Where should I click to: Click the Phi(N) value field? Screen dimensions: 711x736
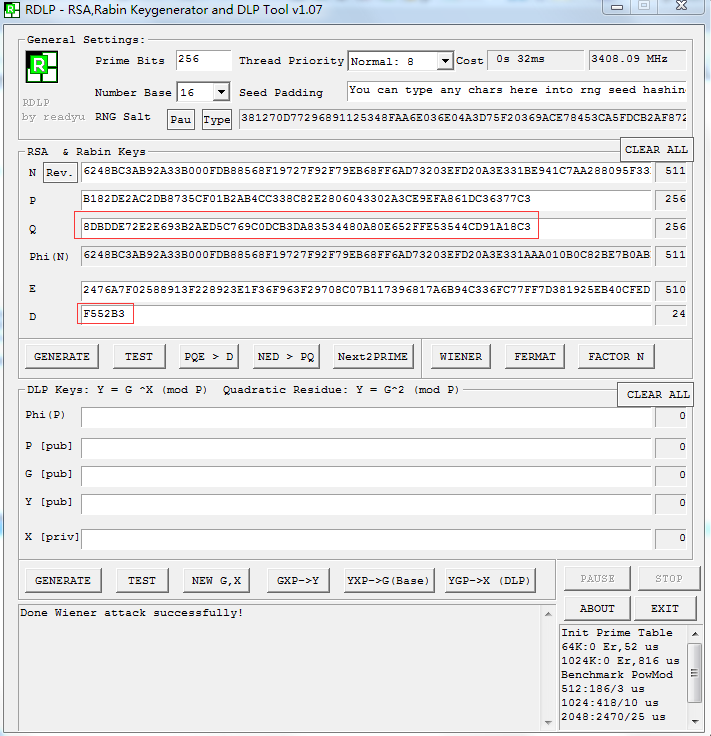tap(366, 256)
